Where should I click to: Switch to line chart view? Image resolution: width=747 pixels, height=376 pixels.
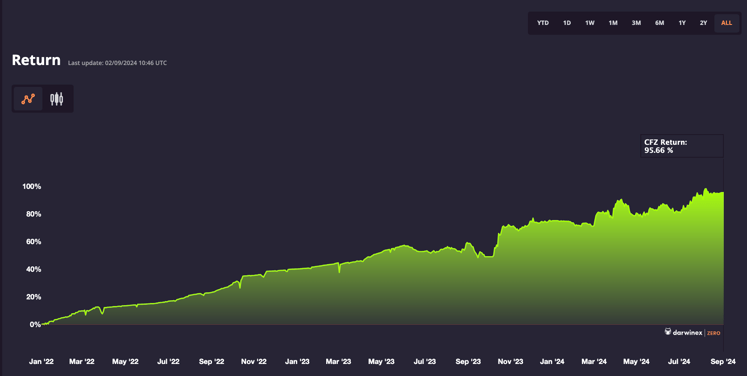(28, 99)
